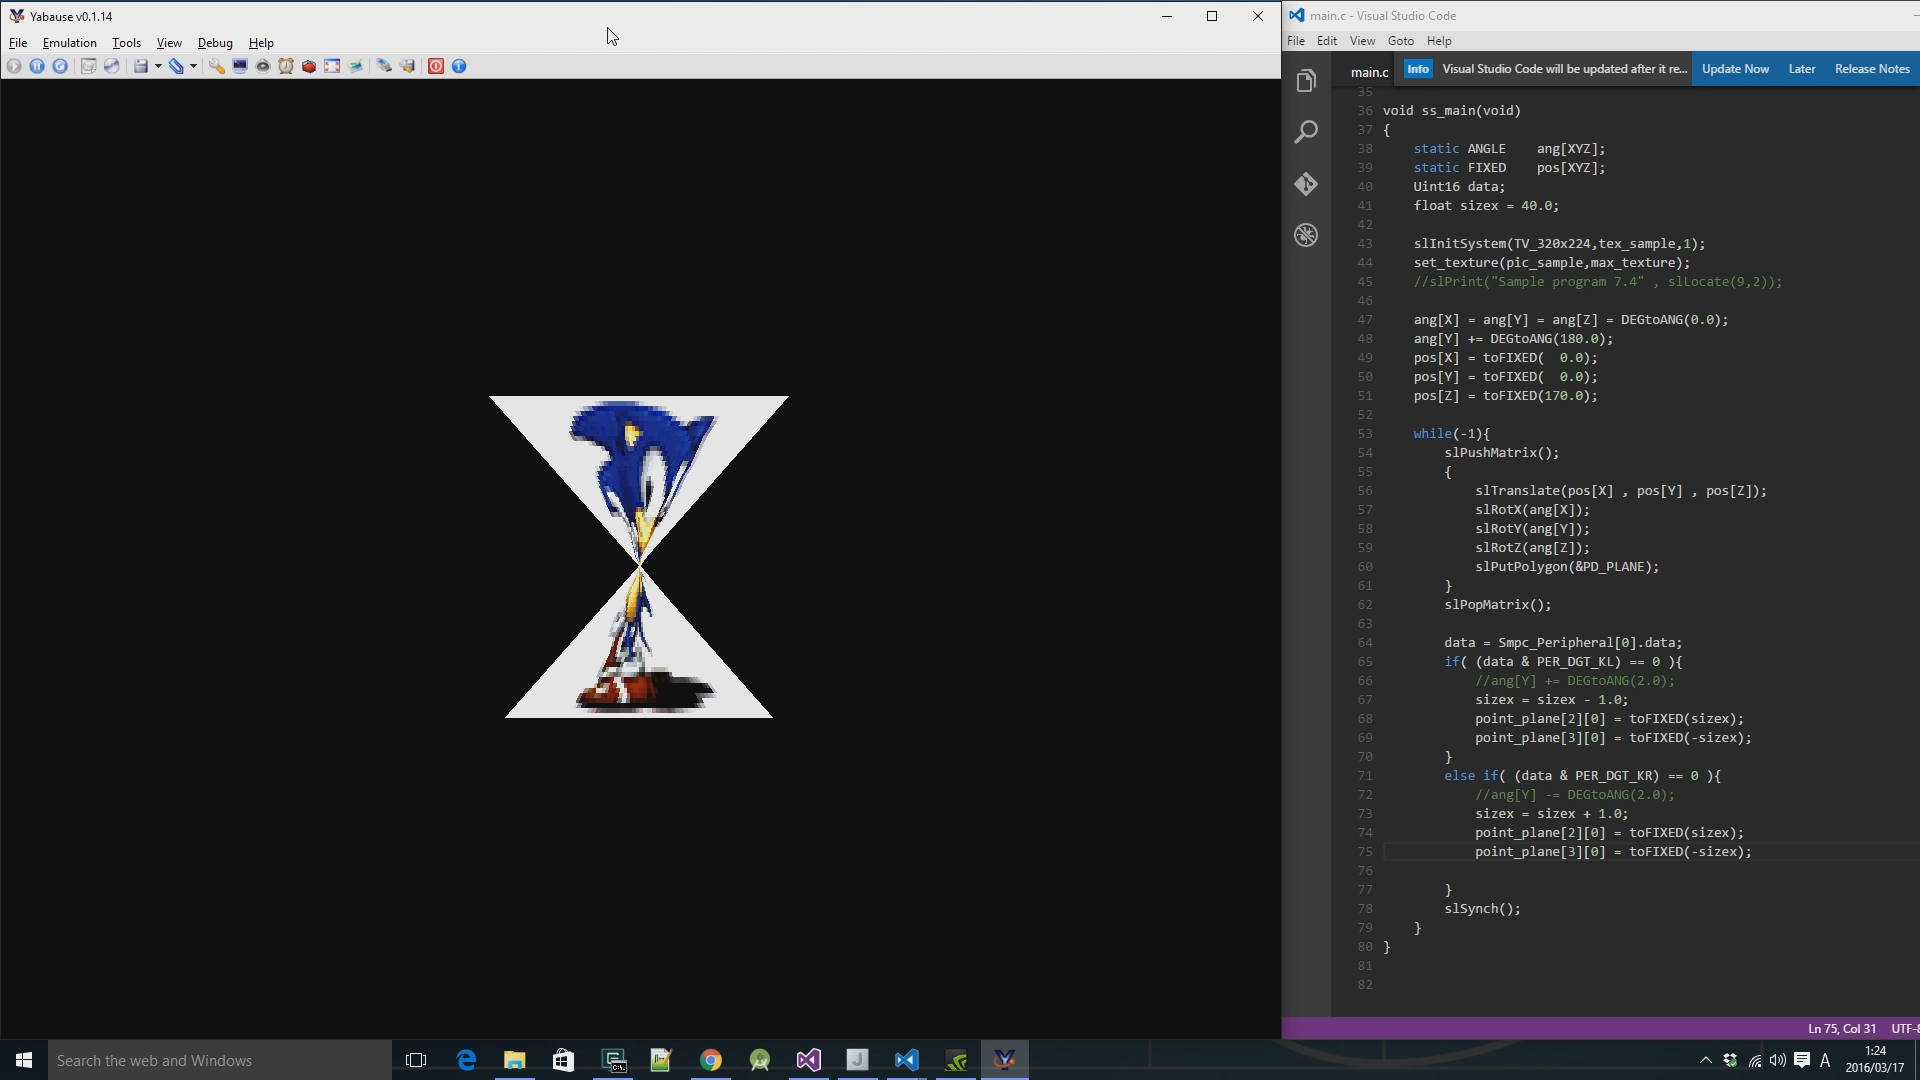Click the slPutPolygon(&PD_PLANE); line
This screenshot has width=1920, height=1080.
pyautogui.click(x=1567, y=567)
